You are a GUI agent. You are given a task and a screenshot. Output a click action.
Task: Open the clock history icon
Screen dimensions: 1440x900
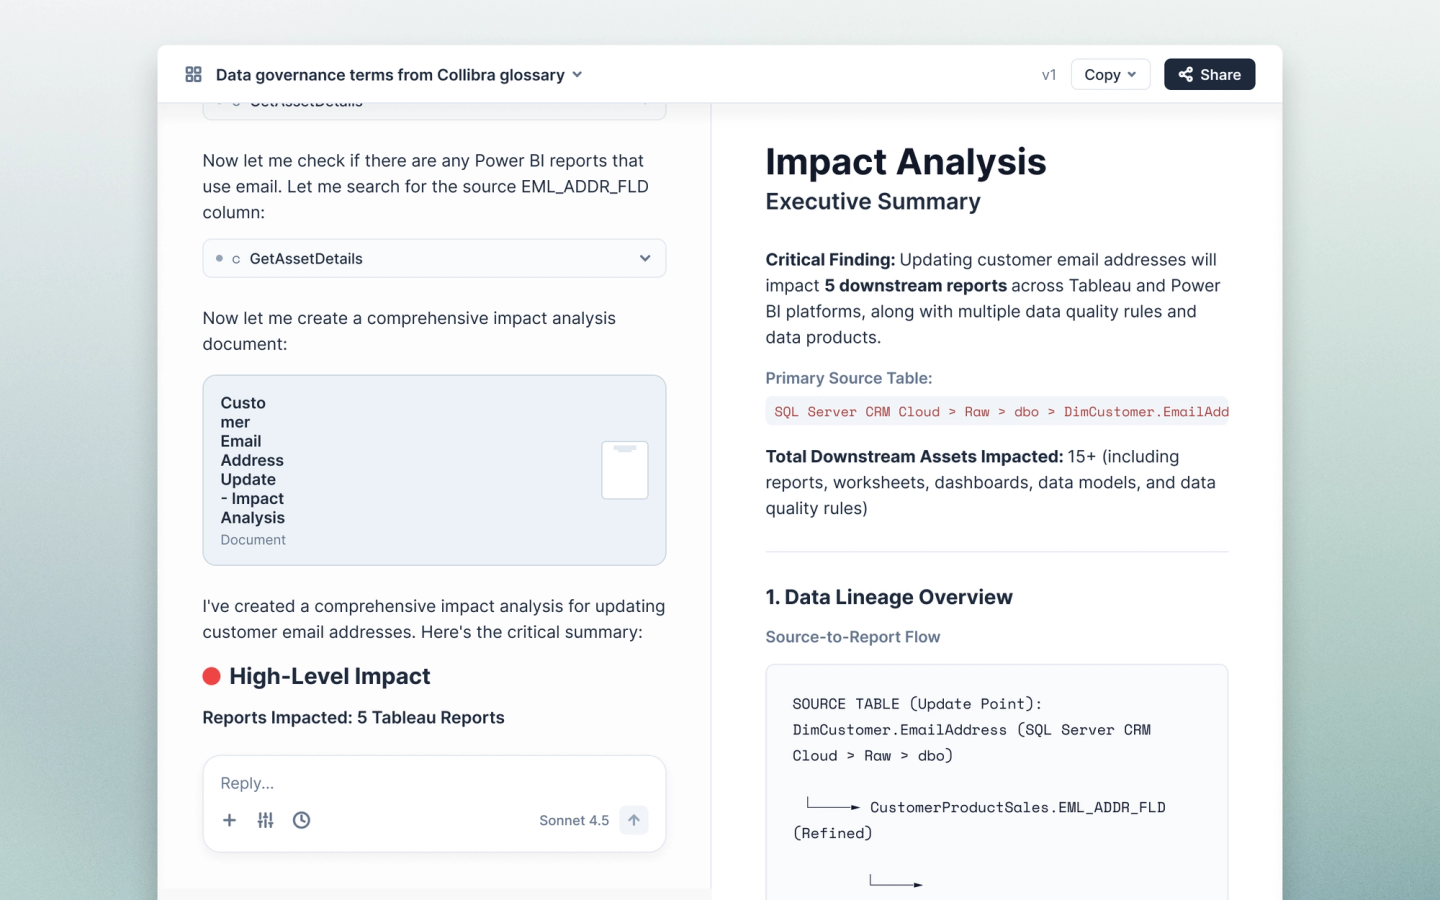point(301,820)
